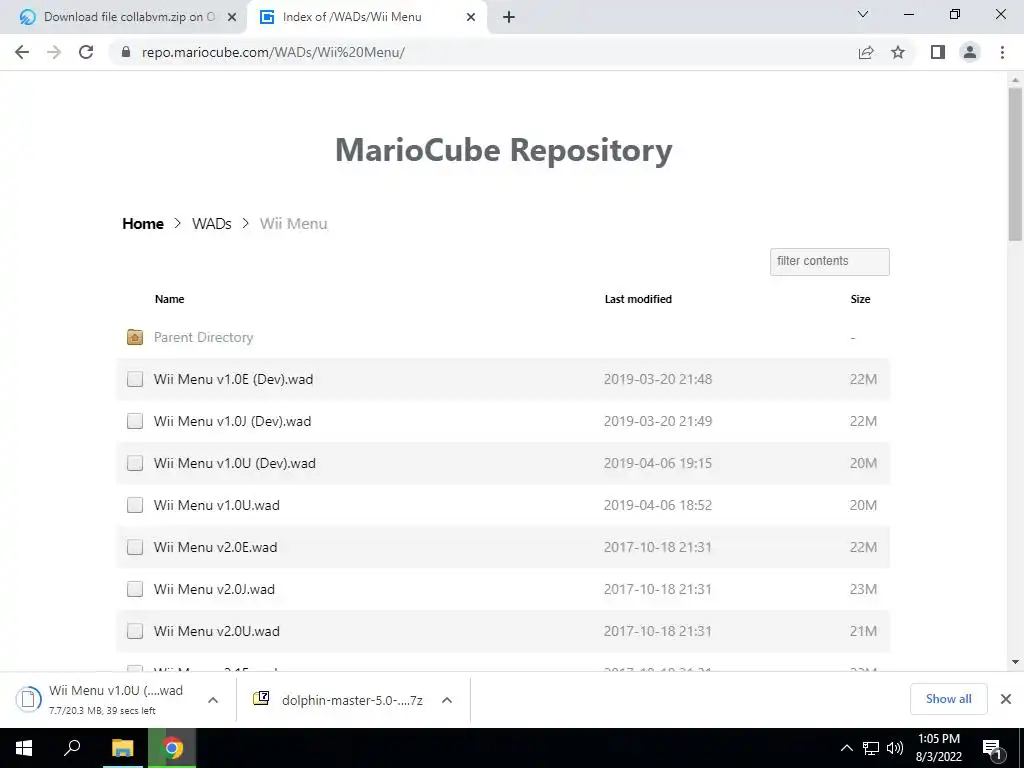The image size is (1024, 768).
Task: Download Wii Menu v1.0U (Dev).wad file link
Action: tap(234, 463)
